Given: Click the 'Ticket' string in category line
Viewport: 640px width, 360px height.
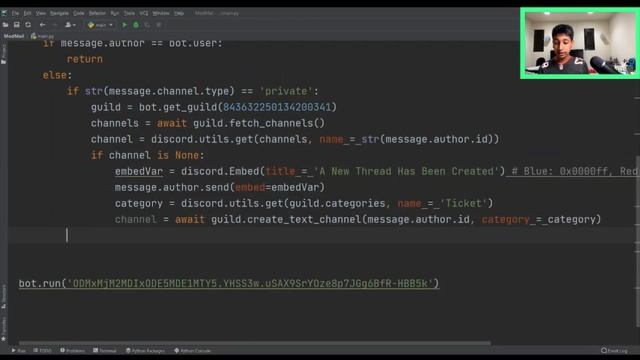Looking at the screenshot, I should pos(463,203).
